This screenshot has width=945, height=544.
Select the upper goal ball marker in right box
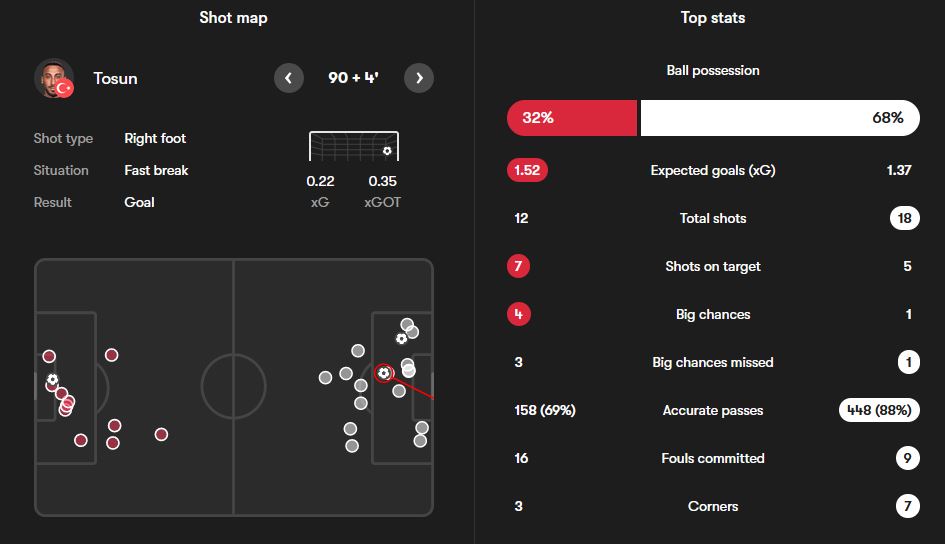(x=401, y=339)
